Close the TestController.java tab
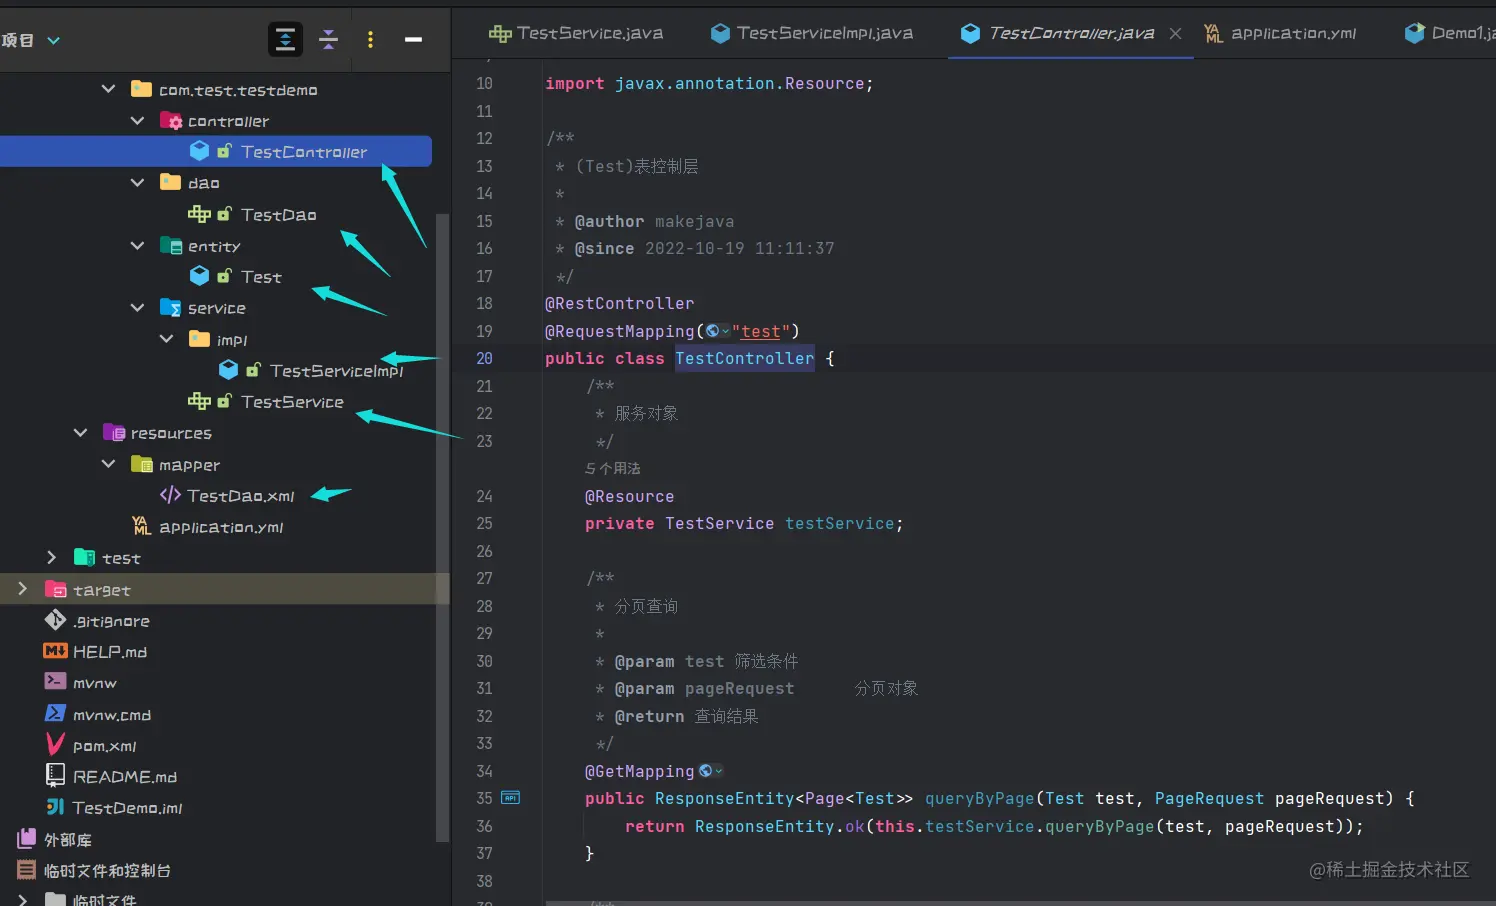The height and width of the screenshot is (906, 1496). tap(1176, 34)
